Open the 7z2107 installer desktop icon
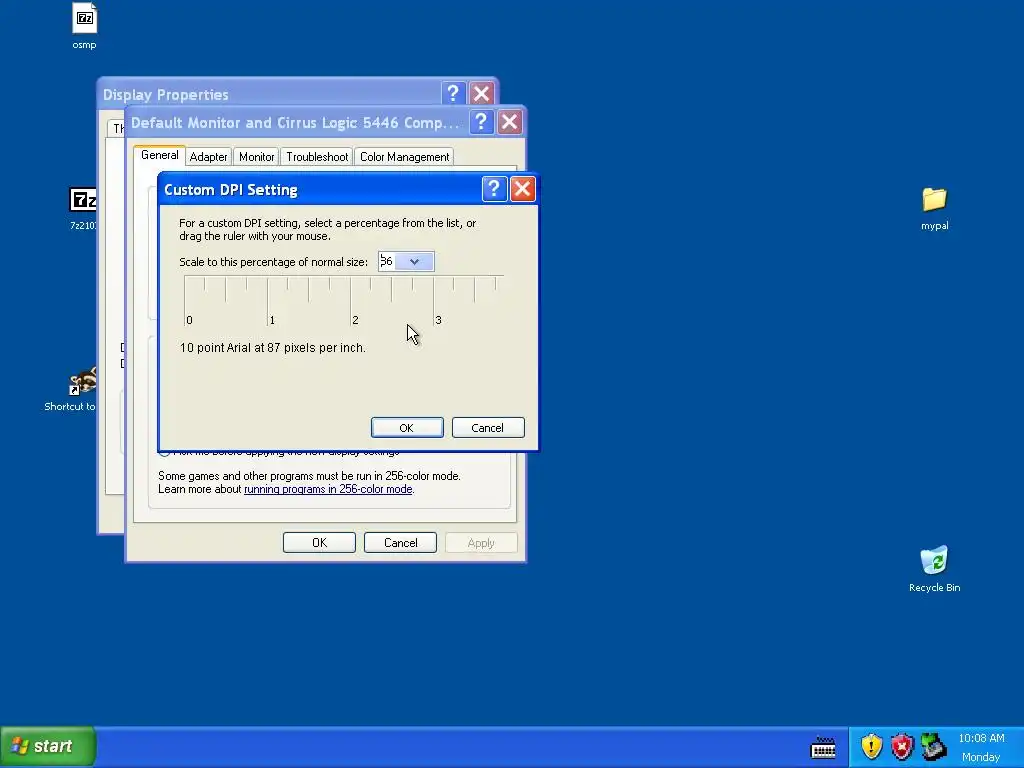The height and width of the screenshot is (768, 1024). [x=83, y=200]
